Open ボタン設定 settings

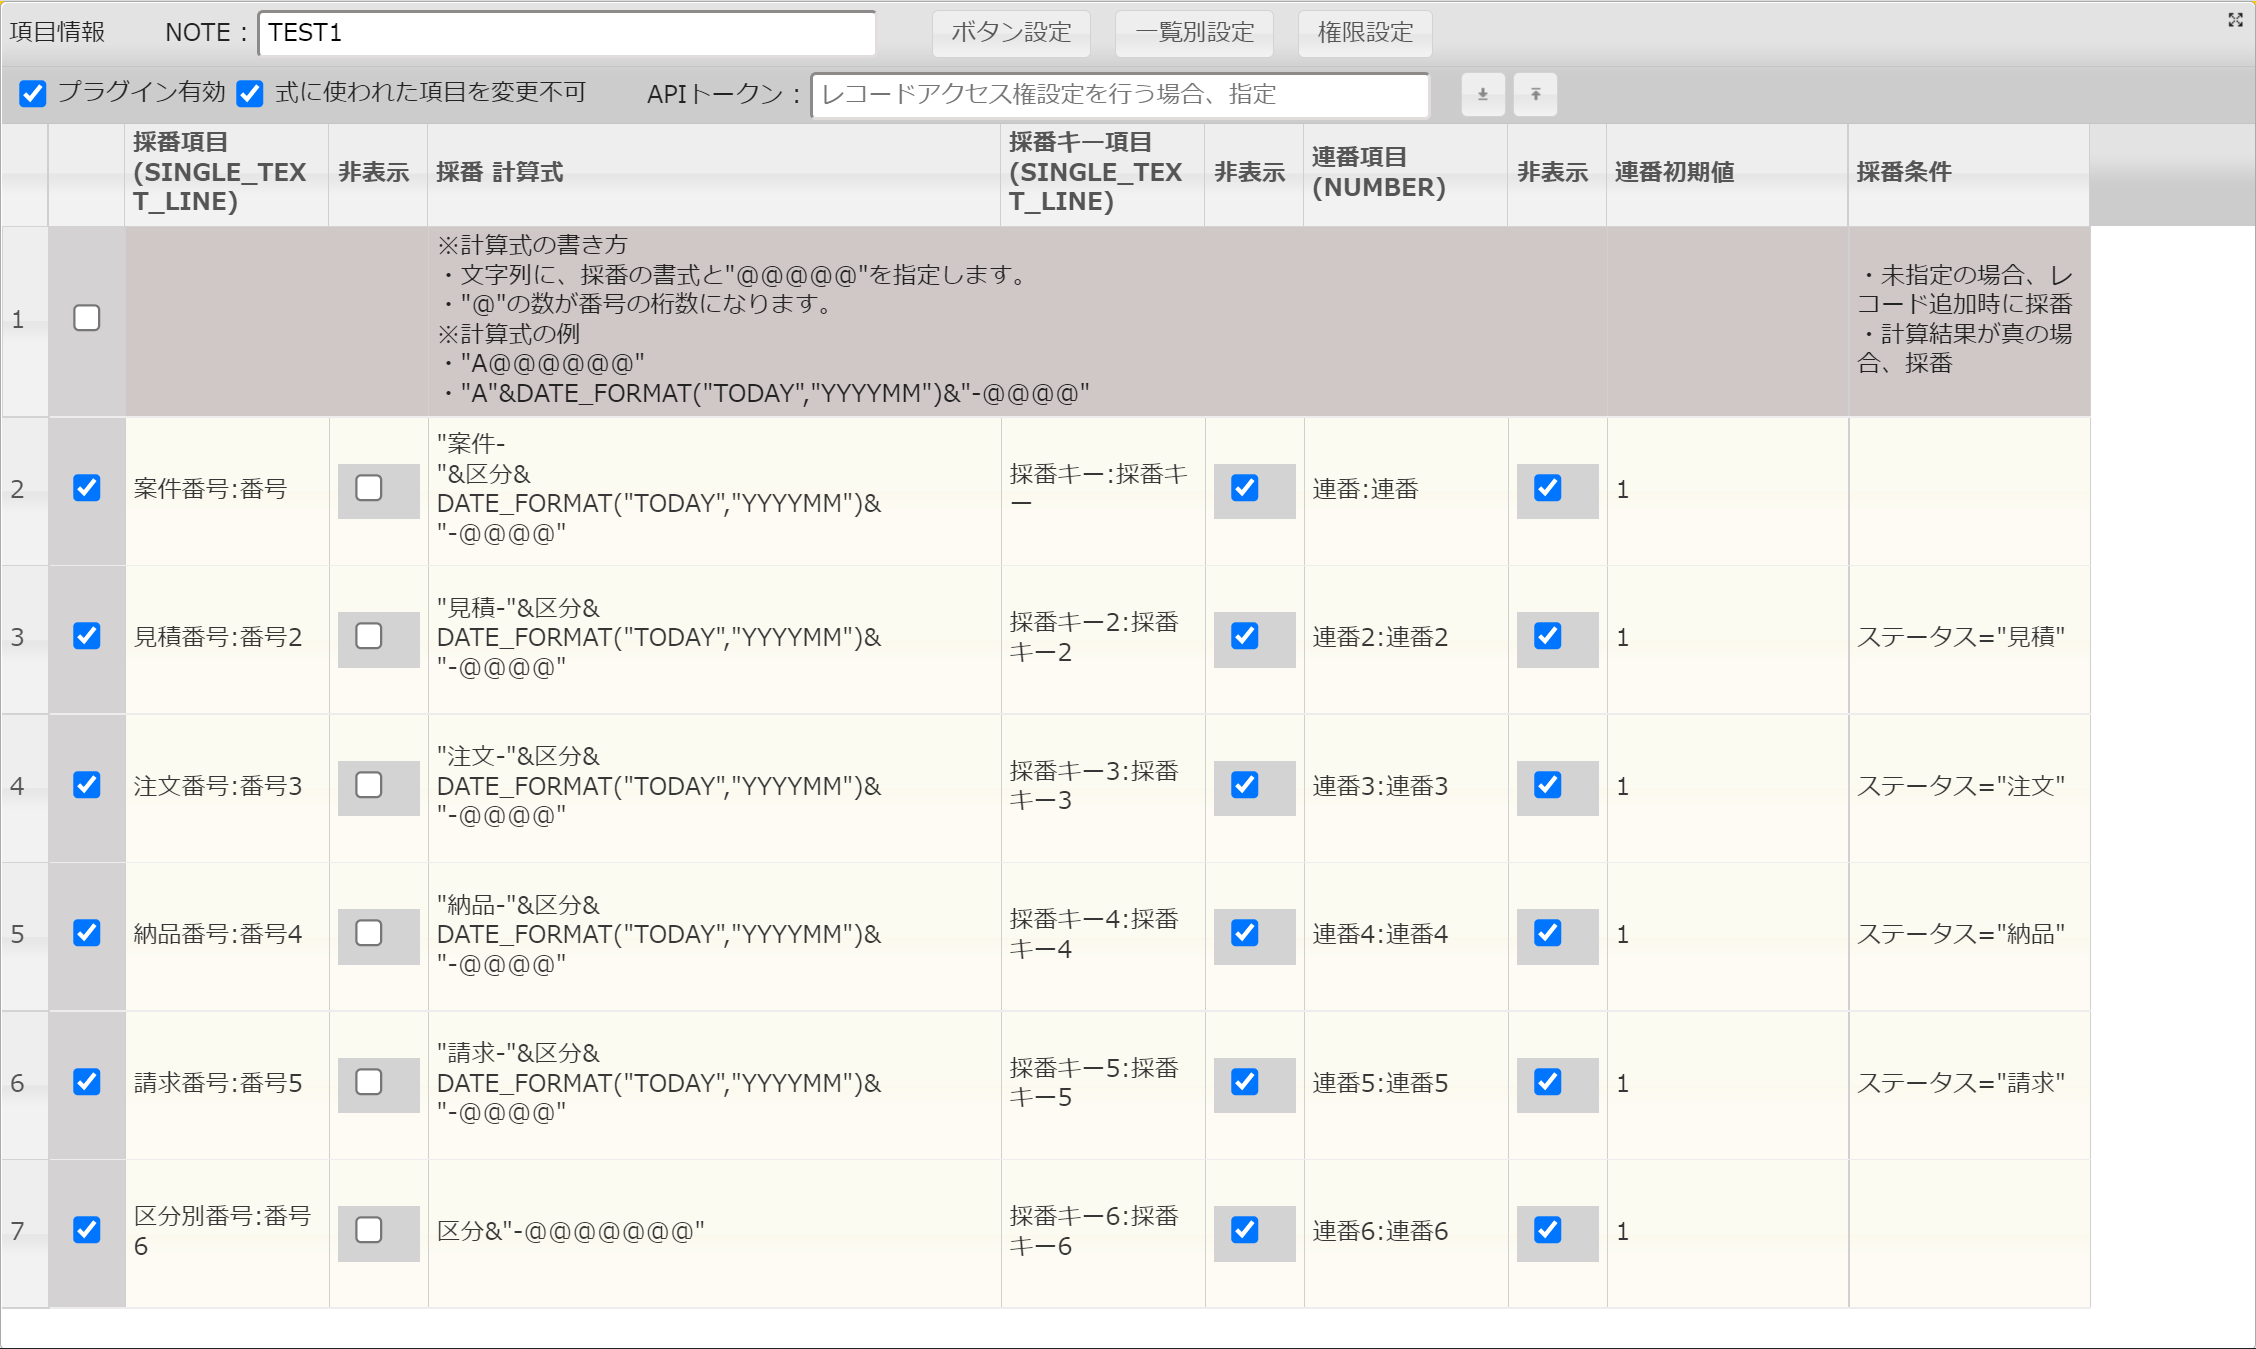pos(1011,33)
